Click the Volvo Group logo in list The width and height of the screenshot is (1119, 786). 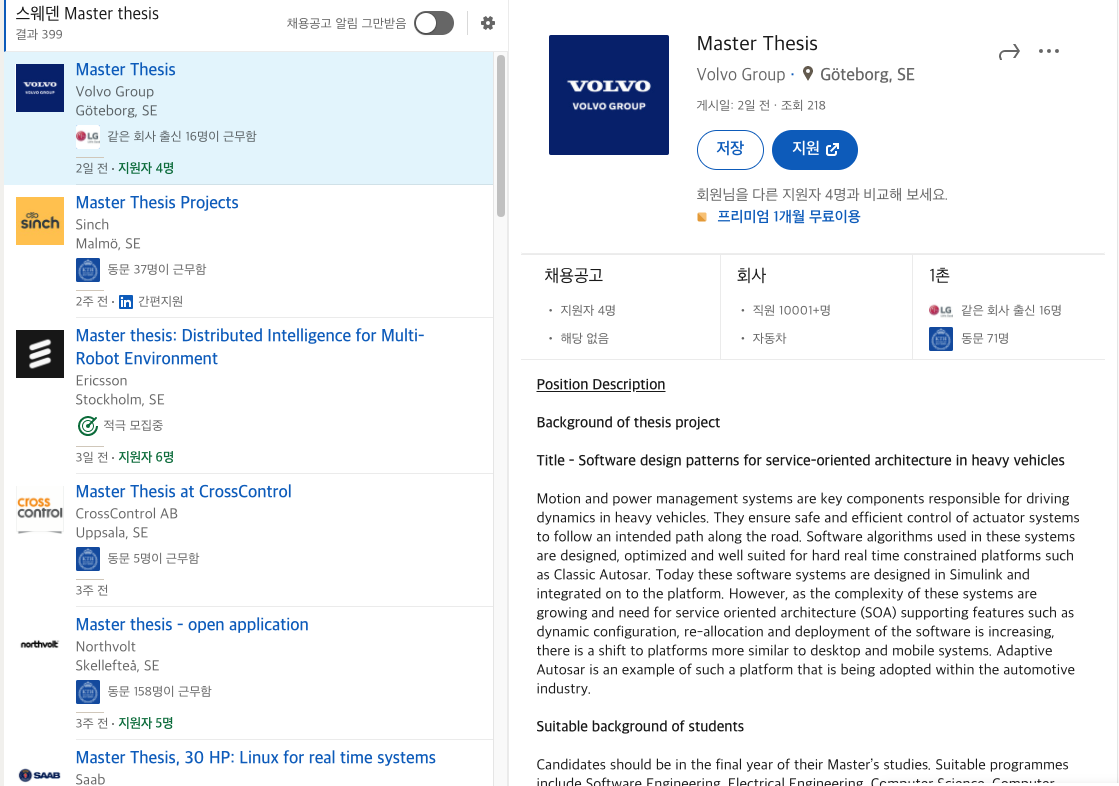(40, 88)
